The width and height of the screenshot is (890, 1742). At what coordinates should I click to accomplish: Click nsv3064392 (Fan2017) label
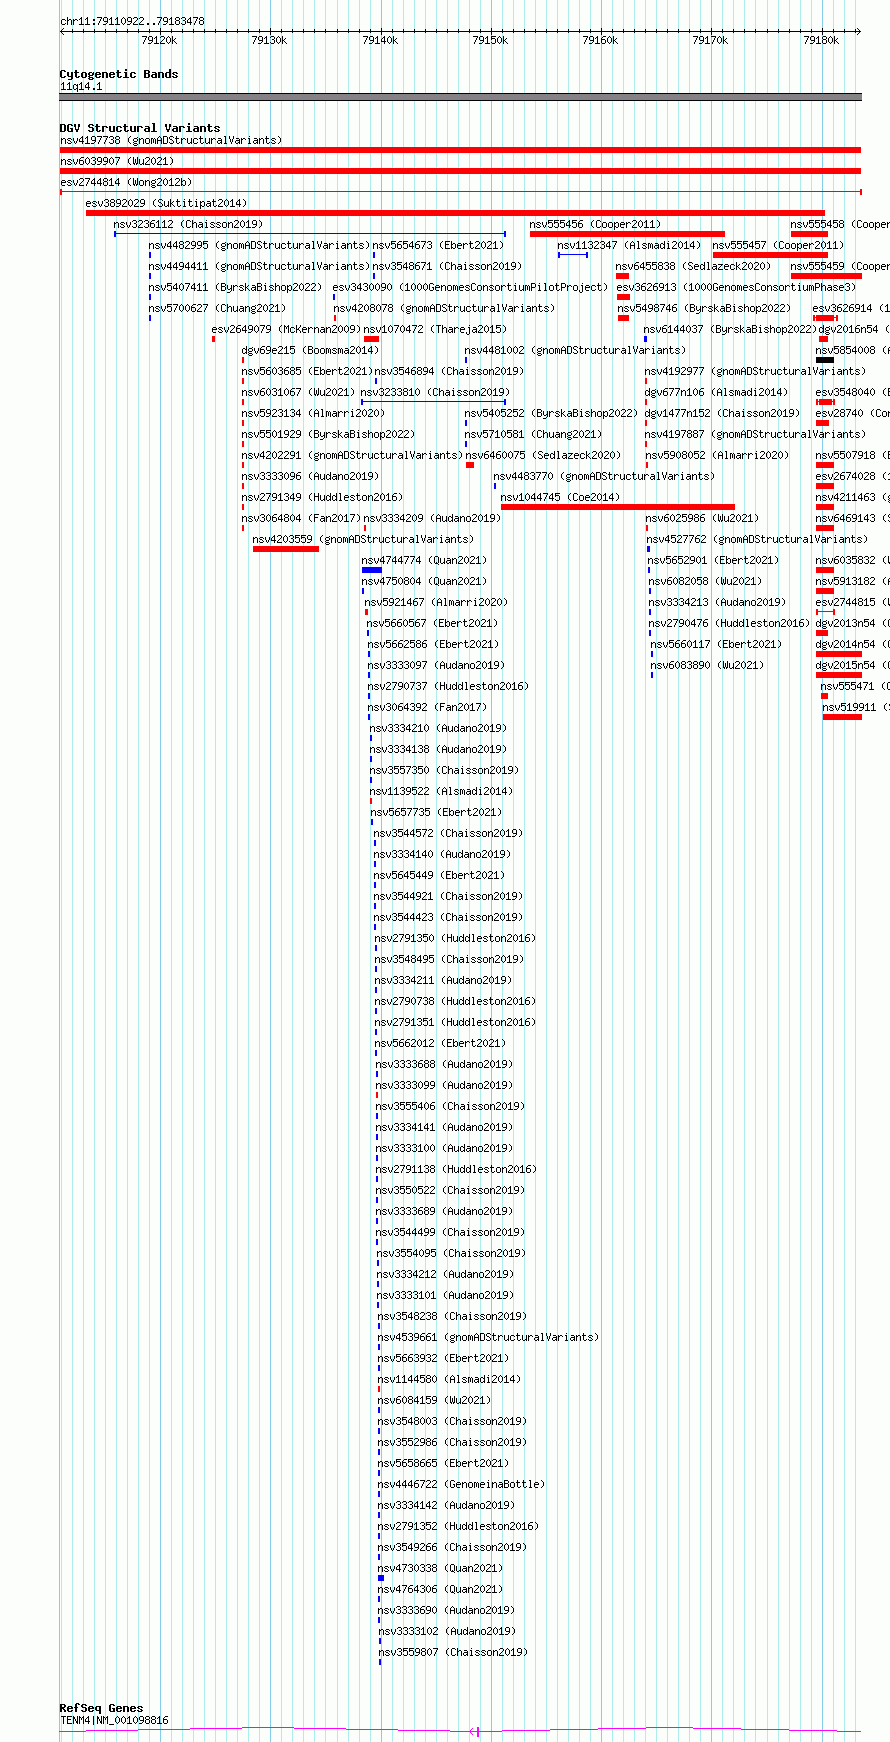(x=428, y=707)
